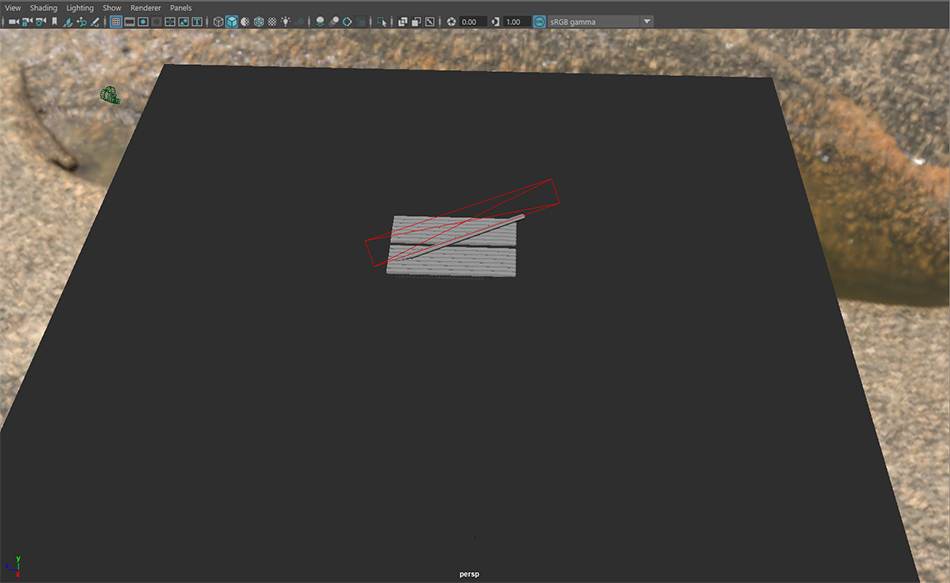Open the View menu

coord(13,8)
